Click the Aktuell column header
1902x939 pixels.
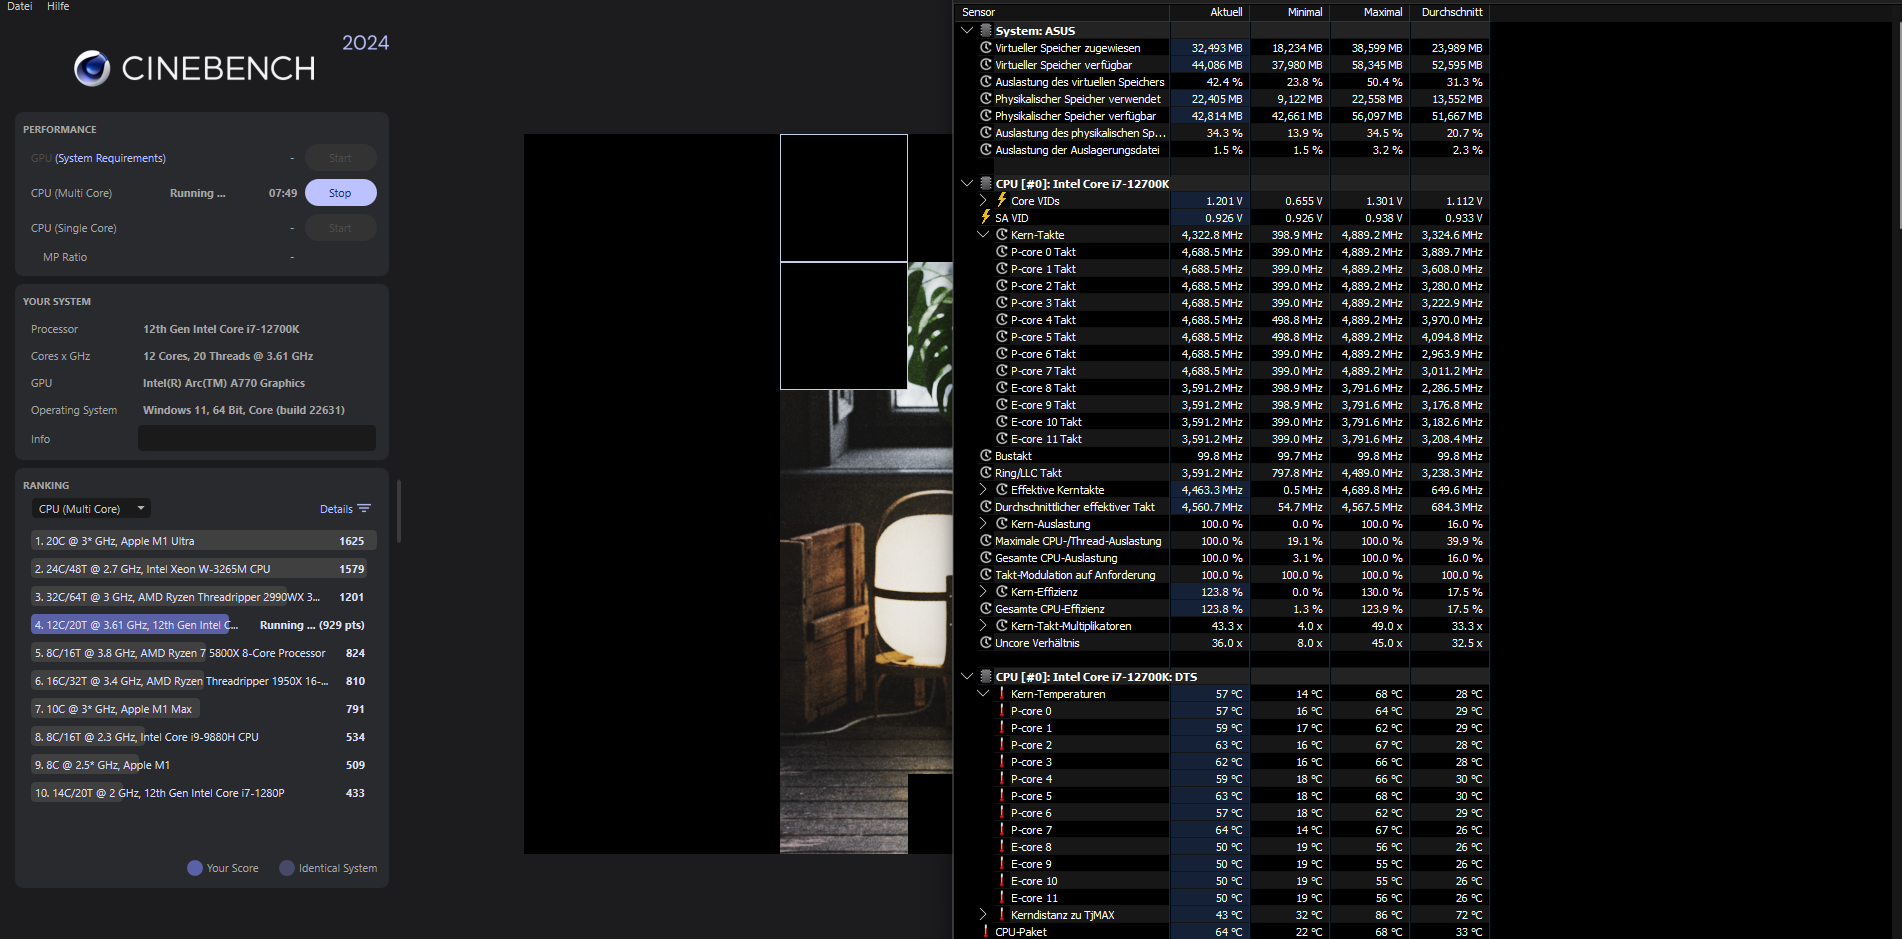point(1210,12)
